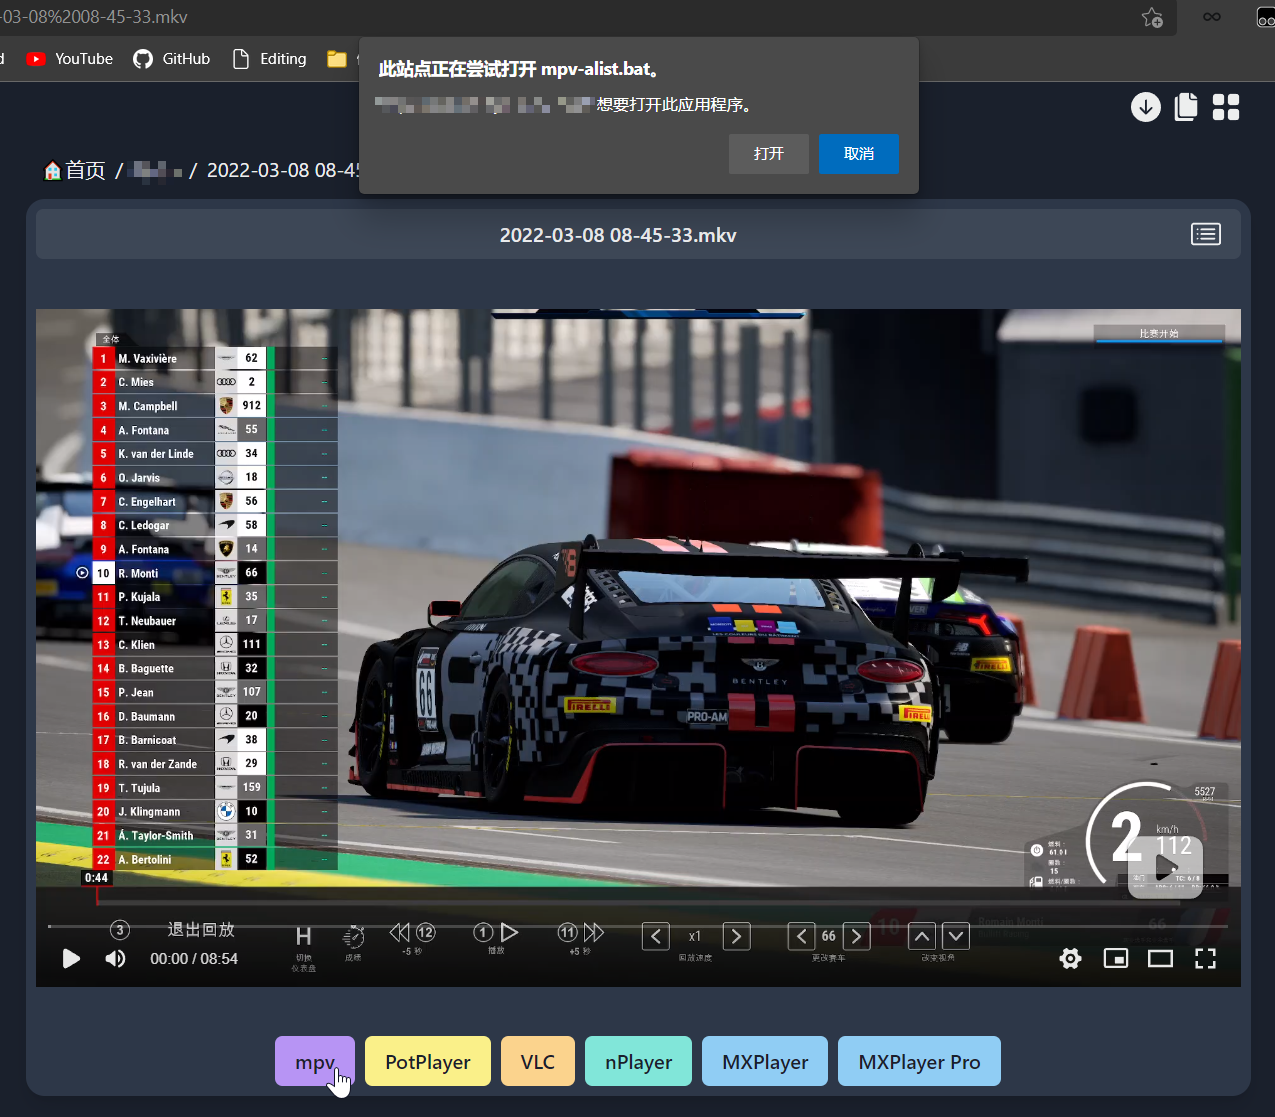1275x1117 pixels.
Task: Open the YouTube bookmark
Action: [x=70, y=59]
